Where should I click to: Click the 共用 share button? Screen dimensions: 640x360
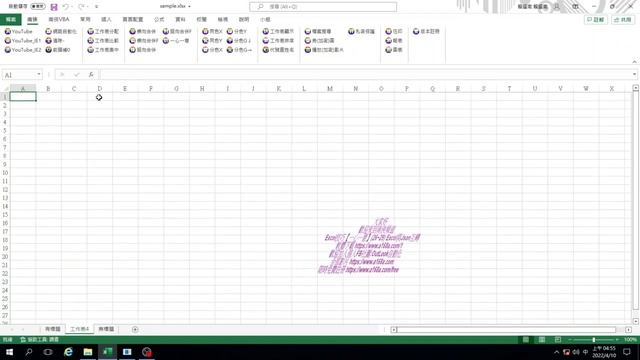[x=623, y=20]
